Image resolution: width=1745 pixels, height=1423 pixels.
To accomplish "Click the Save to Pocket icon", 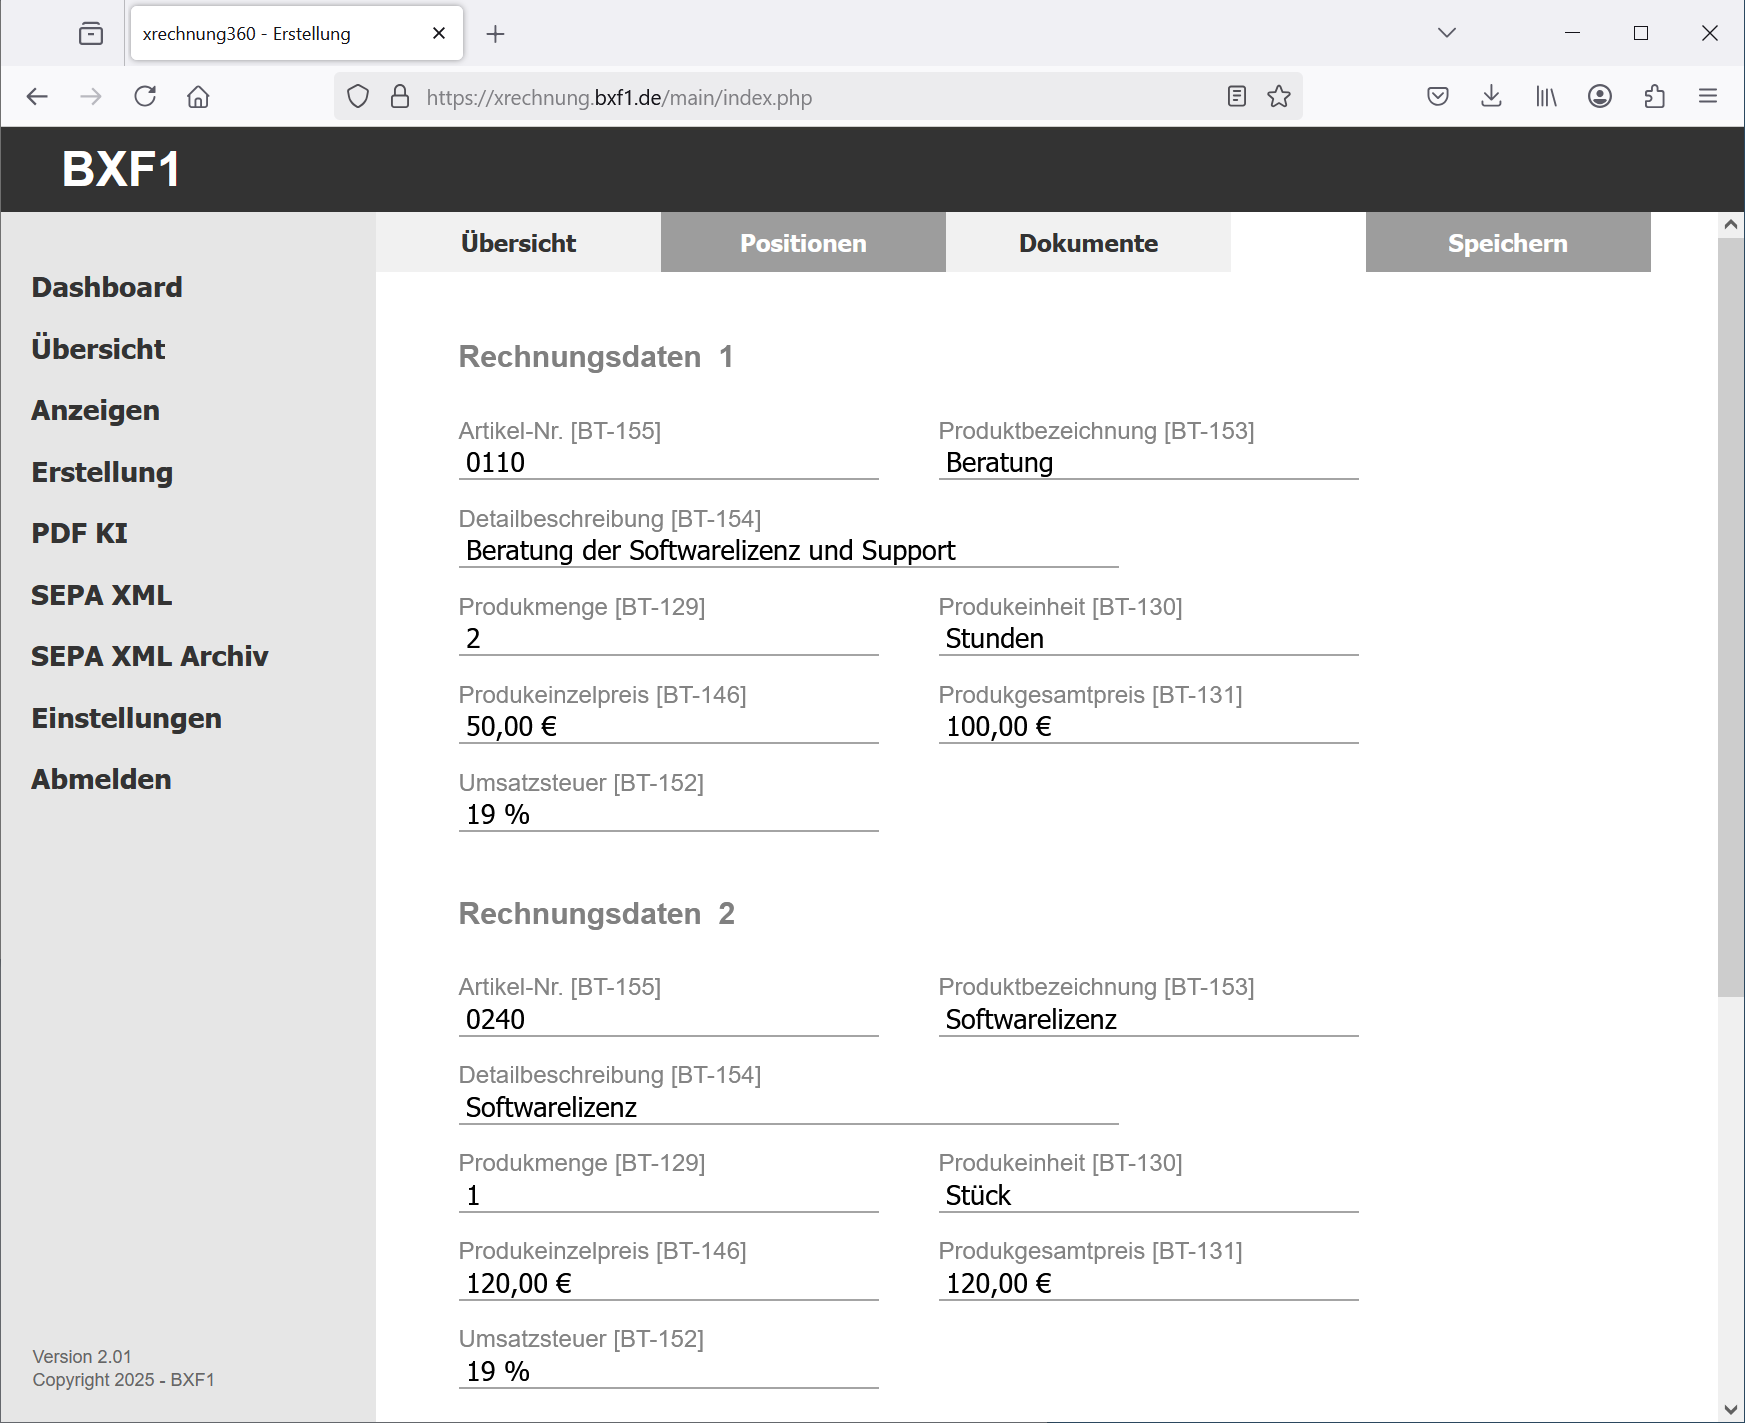I will click(x=1437, y=96).
